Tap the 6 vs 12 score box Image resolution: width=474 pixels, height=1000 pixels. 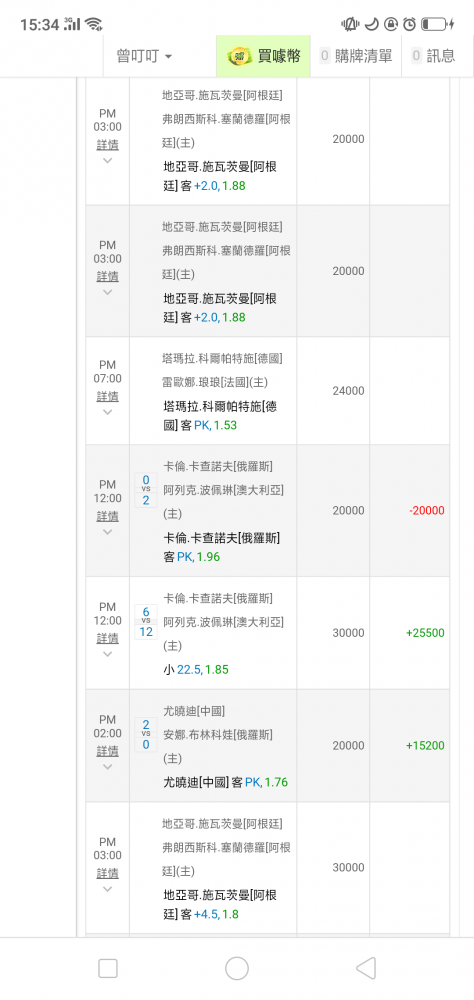click(x=145, y=622)
